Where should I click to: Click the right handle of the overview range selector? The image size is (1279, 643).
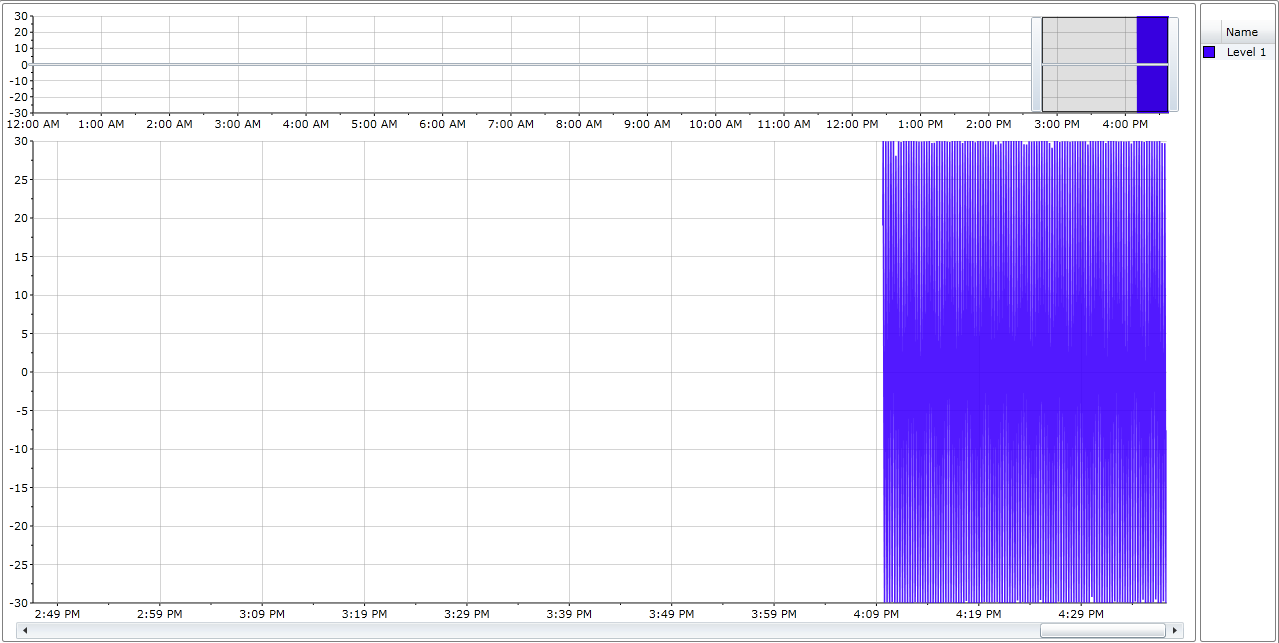point(1174,64)
